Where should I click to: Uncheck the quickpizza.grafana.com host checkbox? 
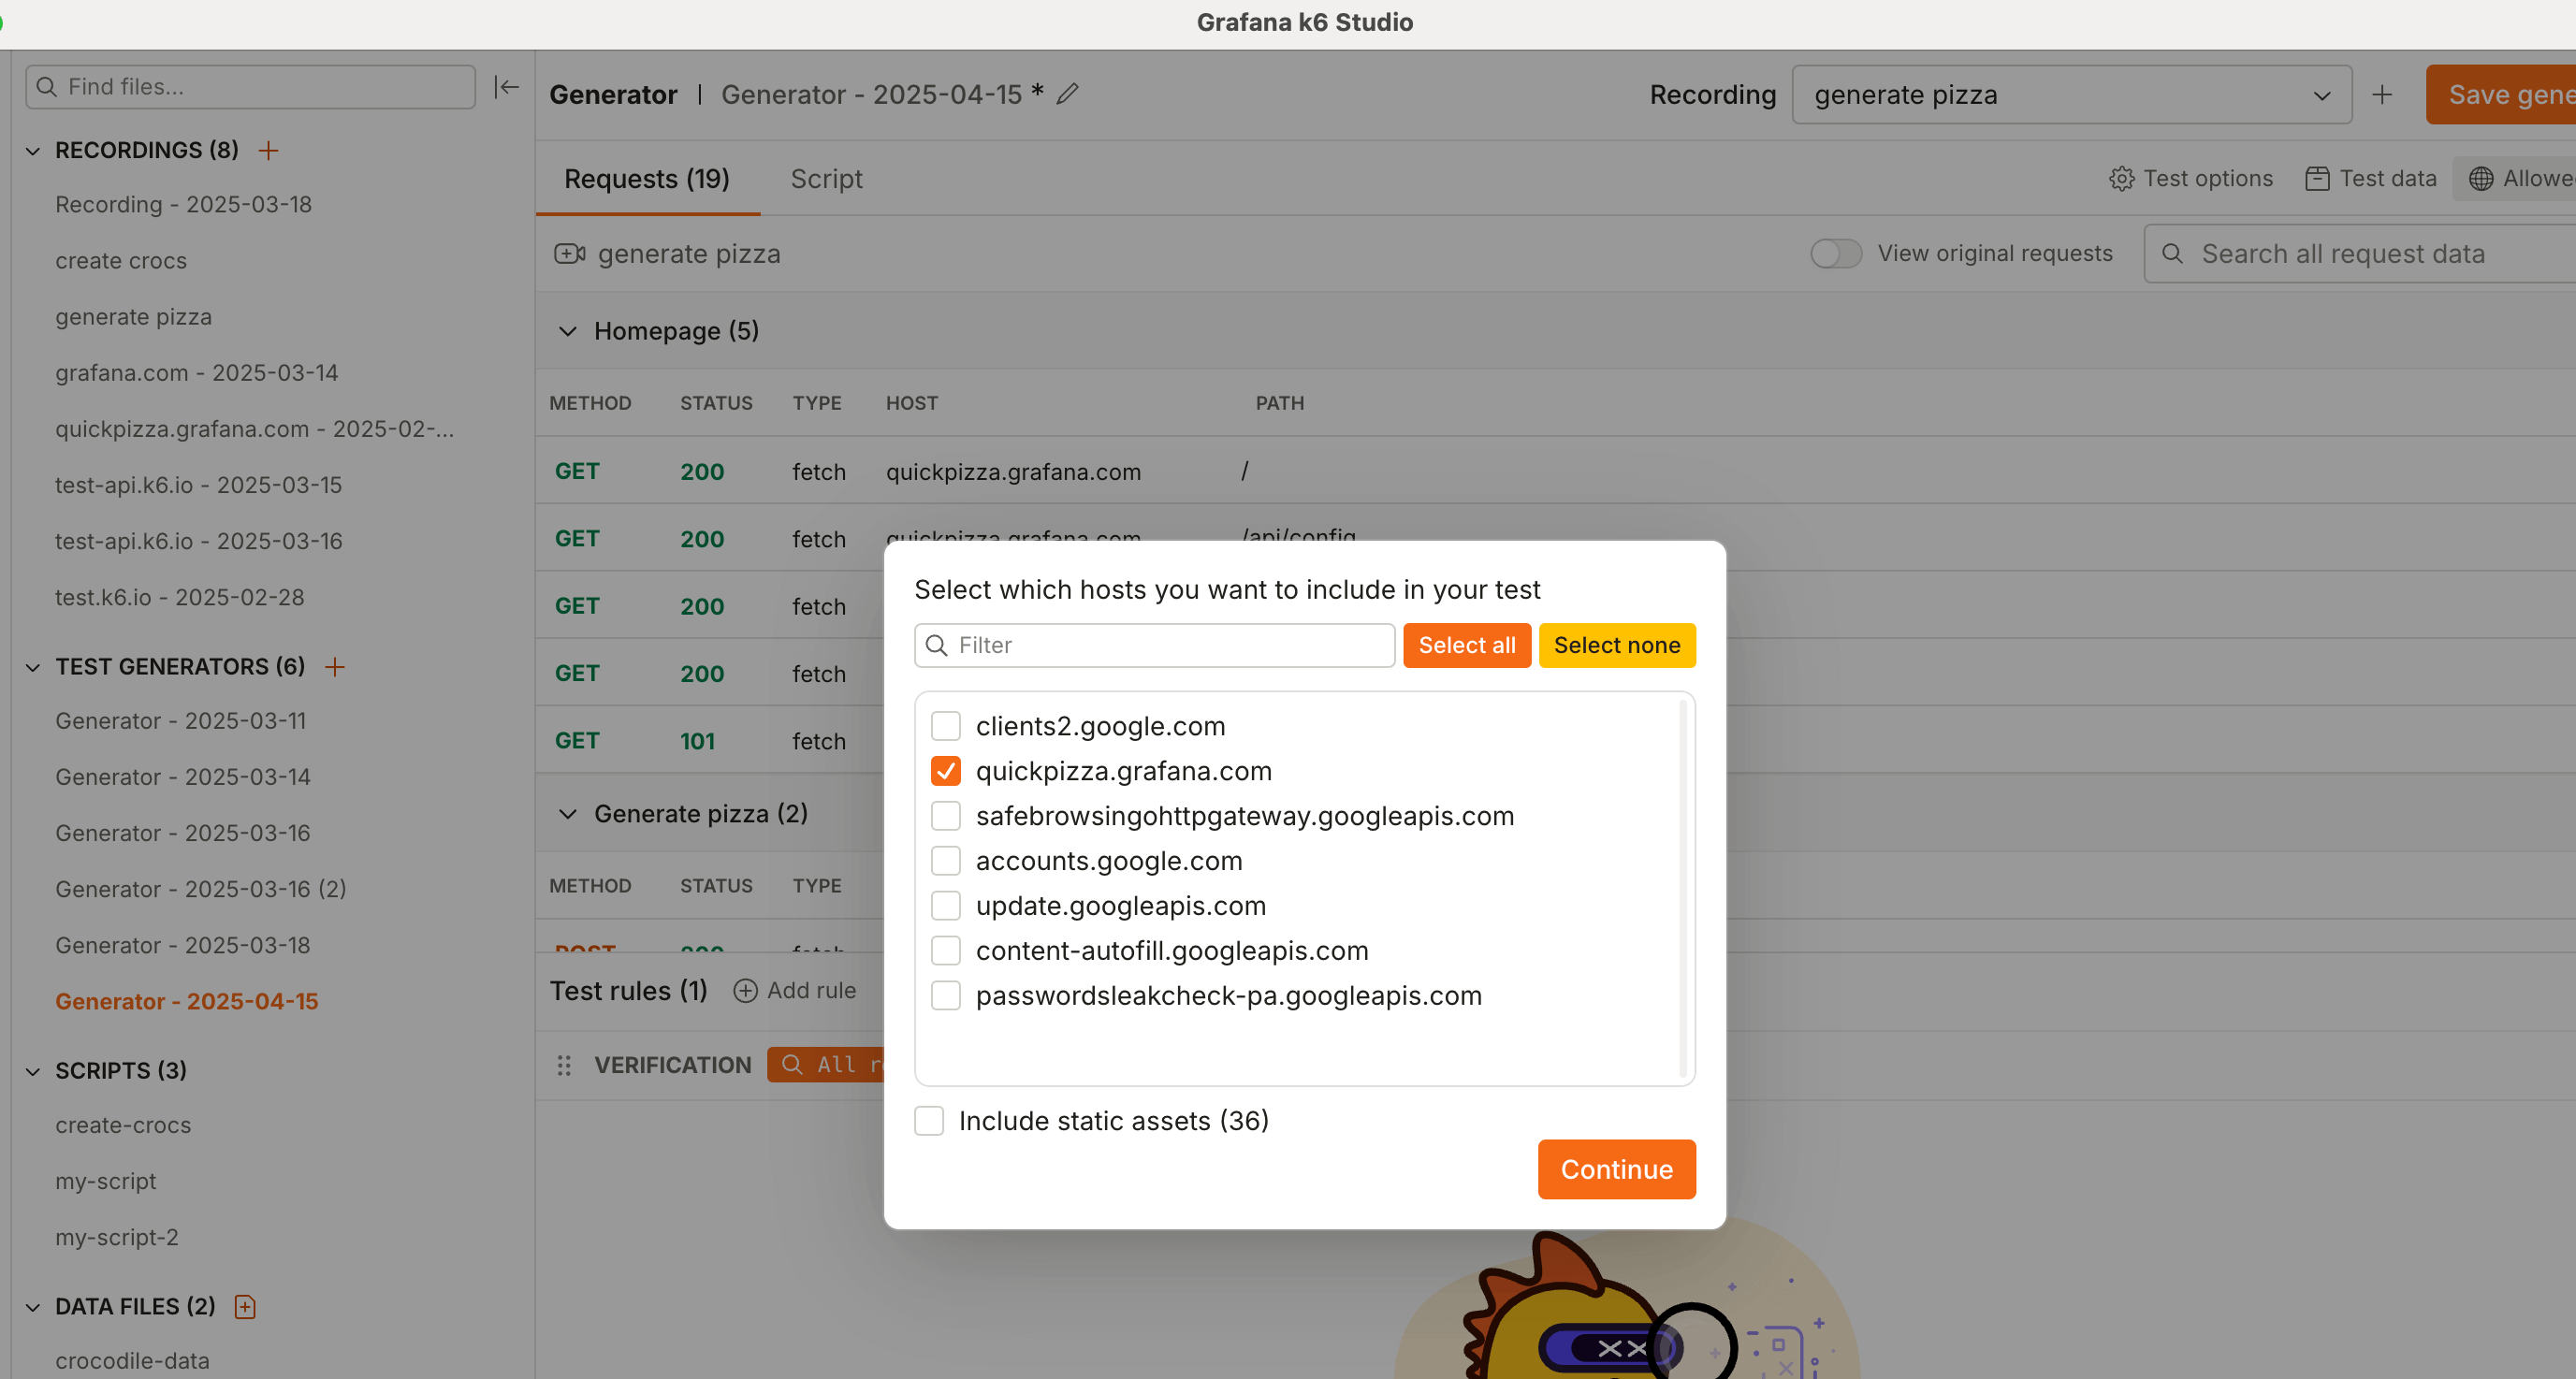click(x=945, y=771)
